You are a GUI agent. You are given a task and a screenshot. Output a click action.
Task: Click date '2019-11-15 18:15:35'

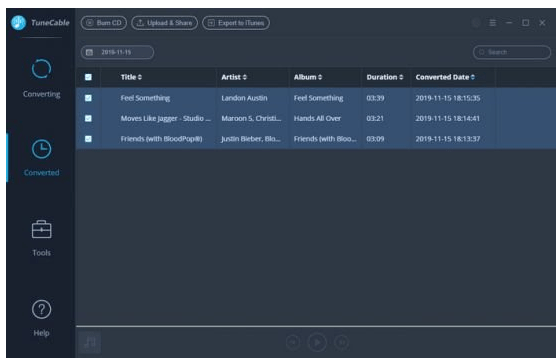click(x=448, y=98)
